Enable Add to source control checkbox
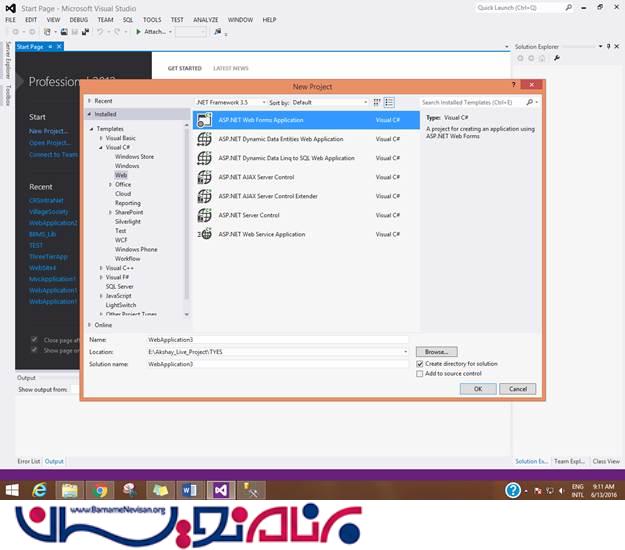Viewport: 625px width, 550px height. [x=420, y=373]
